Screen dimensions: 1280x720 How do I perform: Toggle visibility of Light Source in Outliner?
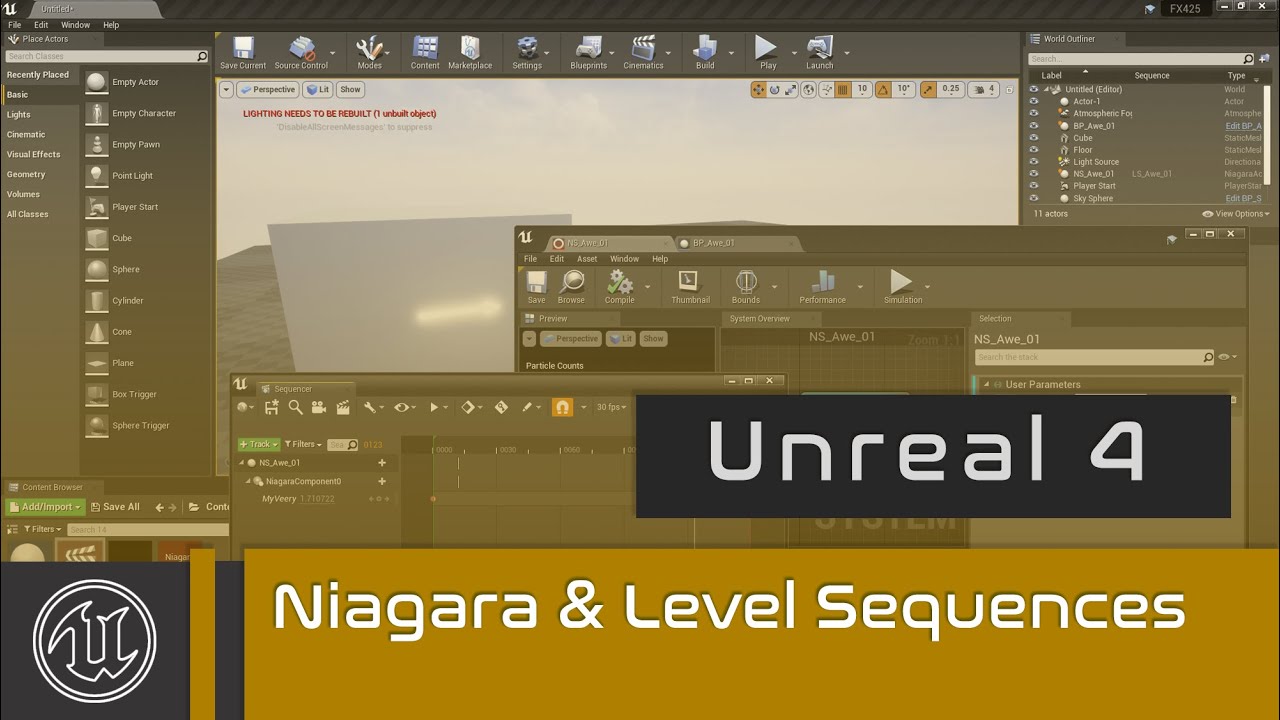point(1034,161)
